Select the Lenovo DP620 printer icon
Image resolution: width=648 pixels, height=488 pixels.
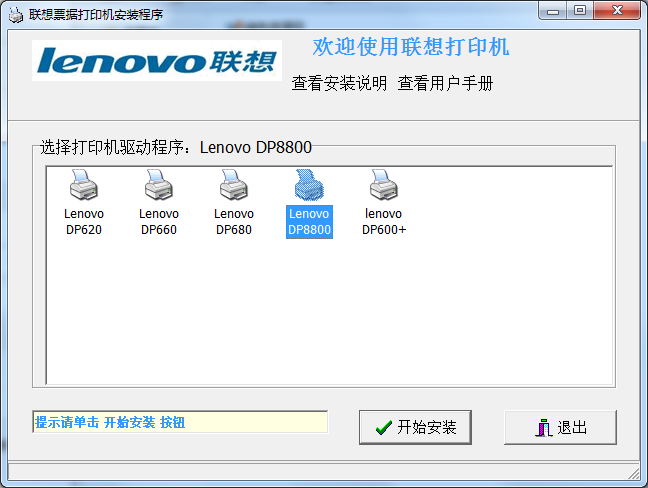[84, 185]
